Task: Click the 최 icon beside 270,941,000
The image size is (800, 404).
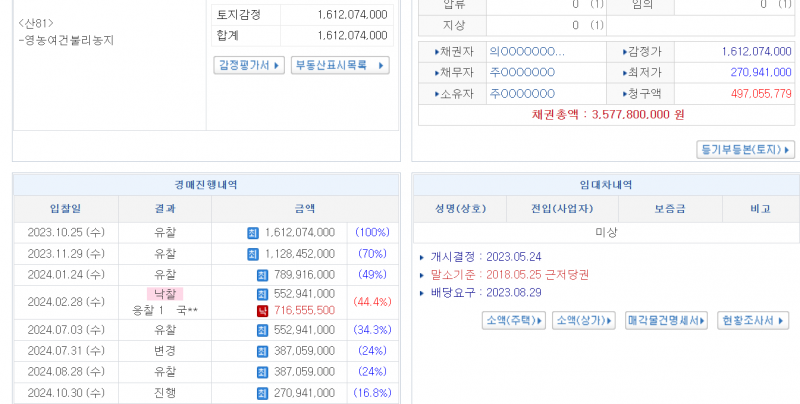Action: coord(263,394)
